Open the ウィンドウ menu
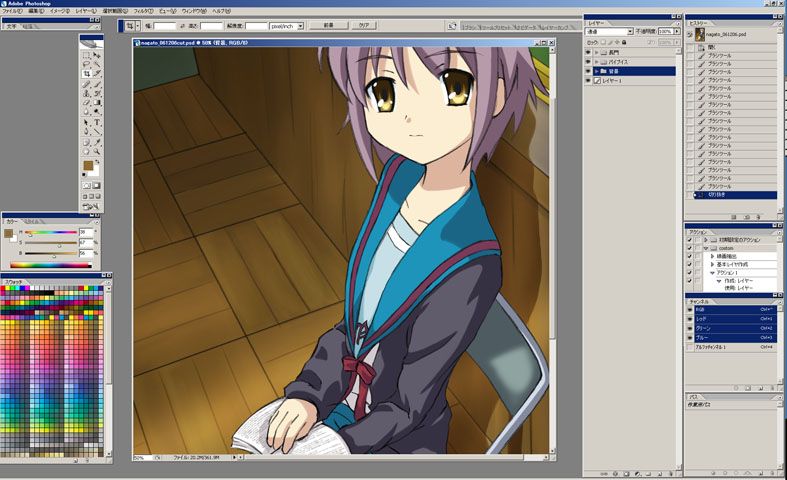This screenshot has width=787, height=480. click(193, 11)
